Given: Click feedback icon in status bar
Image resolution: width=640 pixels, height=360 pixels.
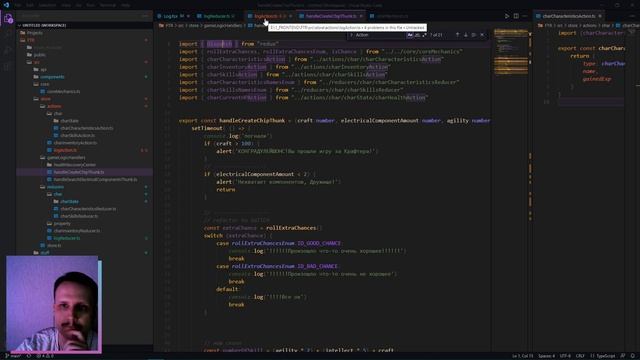Looking at the screenshot, I should tap(623, 356).
